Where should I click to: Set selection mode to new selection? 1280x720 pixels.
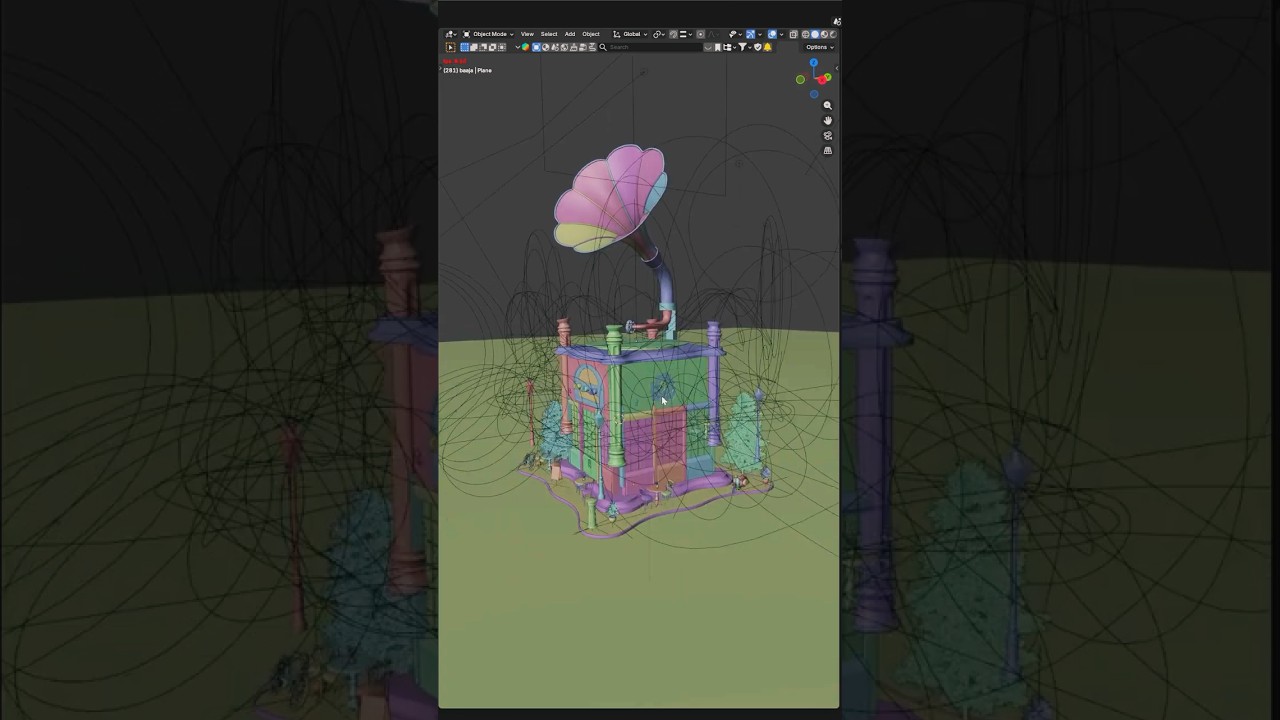pos(465,47)
